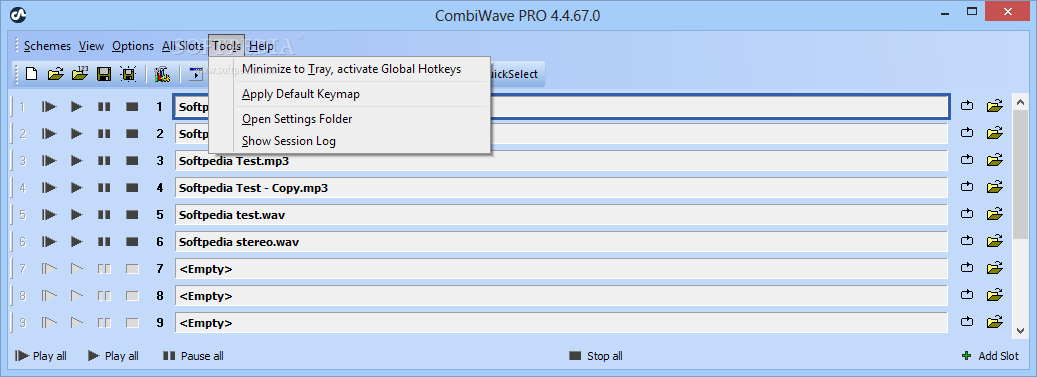Viewport: 1037px width, 377px height.
Task: Load a file into empty slot 7
Action: tap(995, 269)
